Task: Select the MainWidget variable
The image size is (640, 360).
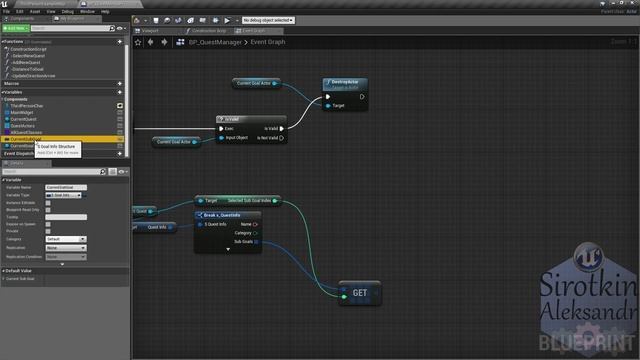Action: coord(22,112)
